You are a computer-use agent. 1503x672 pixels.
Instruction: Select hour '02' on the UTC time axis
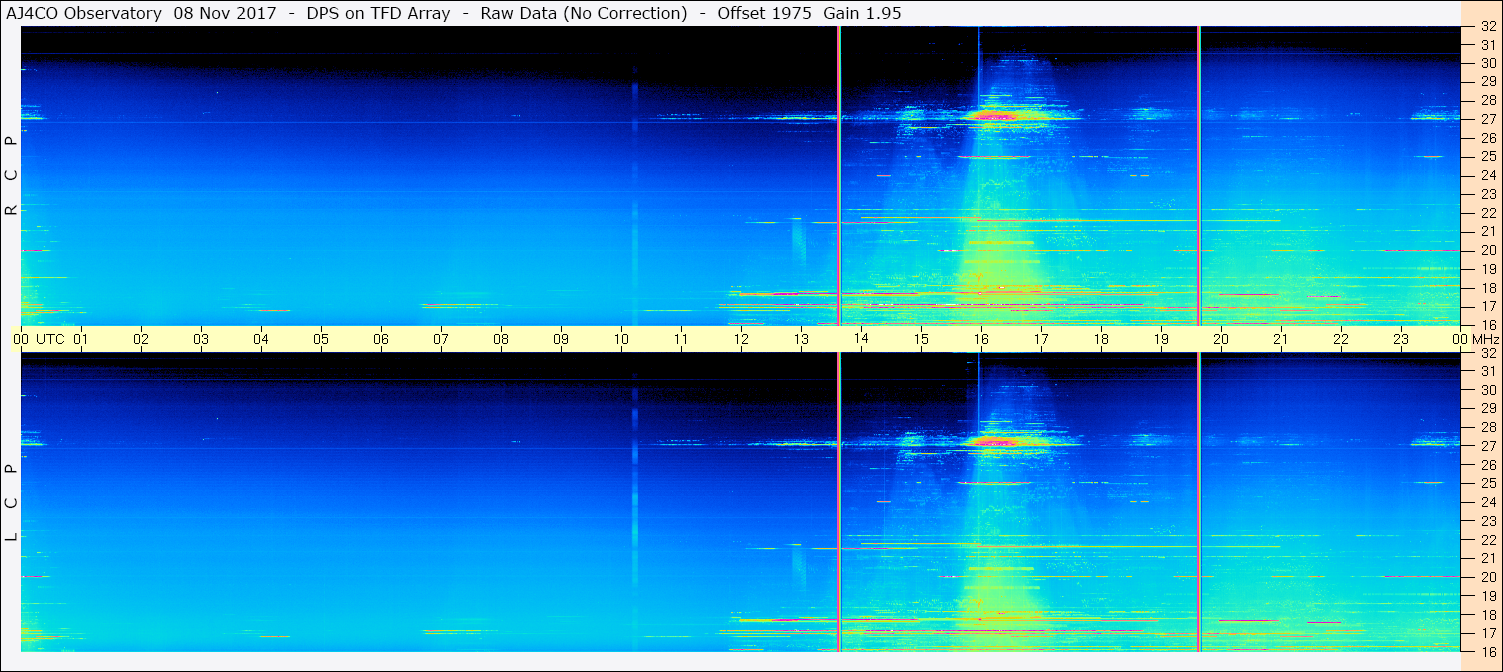pyautogui.click(x=141, y=339)
